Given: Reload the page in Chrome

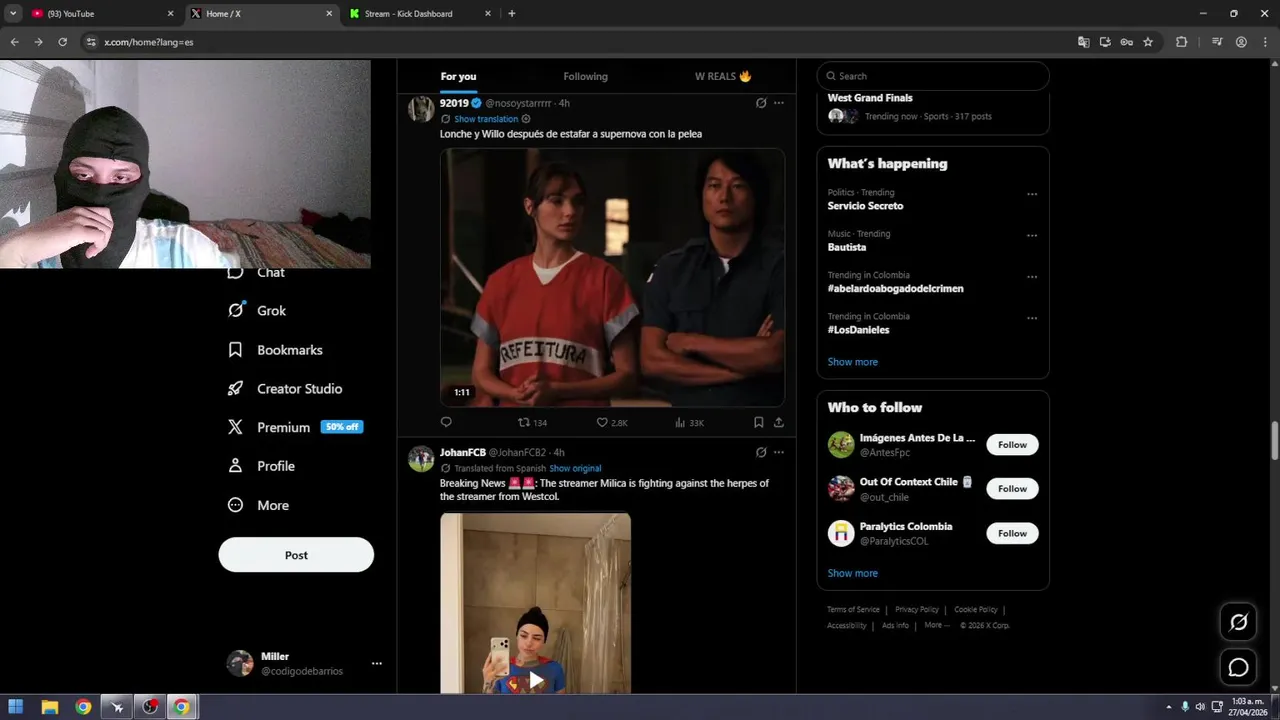Looking at the screenshot, I should point(62,42).
